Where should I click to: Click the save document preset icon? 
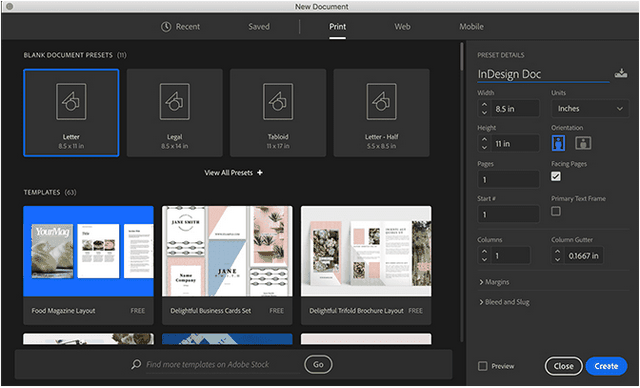(x=621, y=73)
